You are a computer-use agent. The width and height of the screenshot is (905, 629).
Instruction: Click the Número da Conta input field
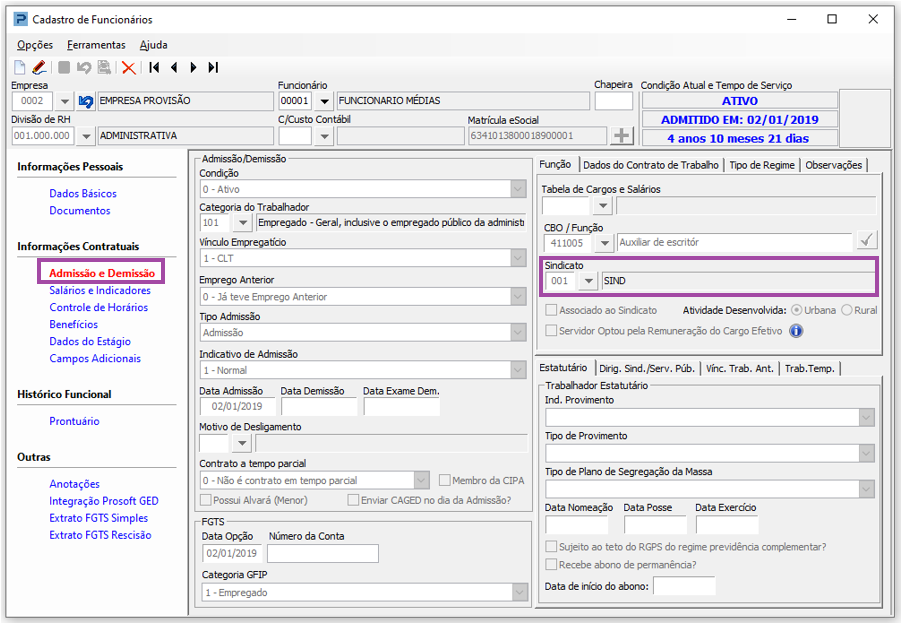tap(323, 553)
